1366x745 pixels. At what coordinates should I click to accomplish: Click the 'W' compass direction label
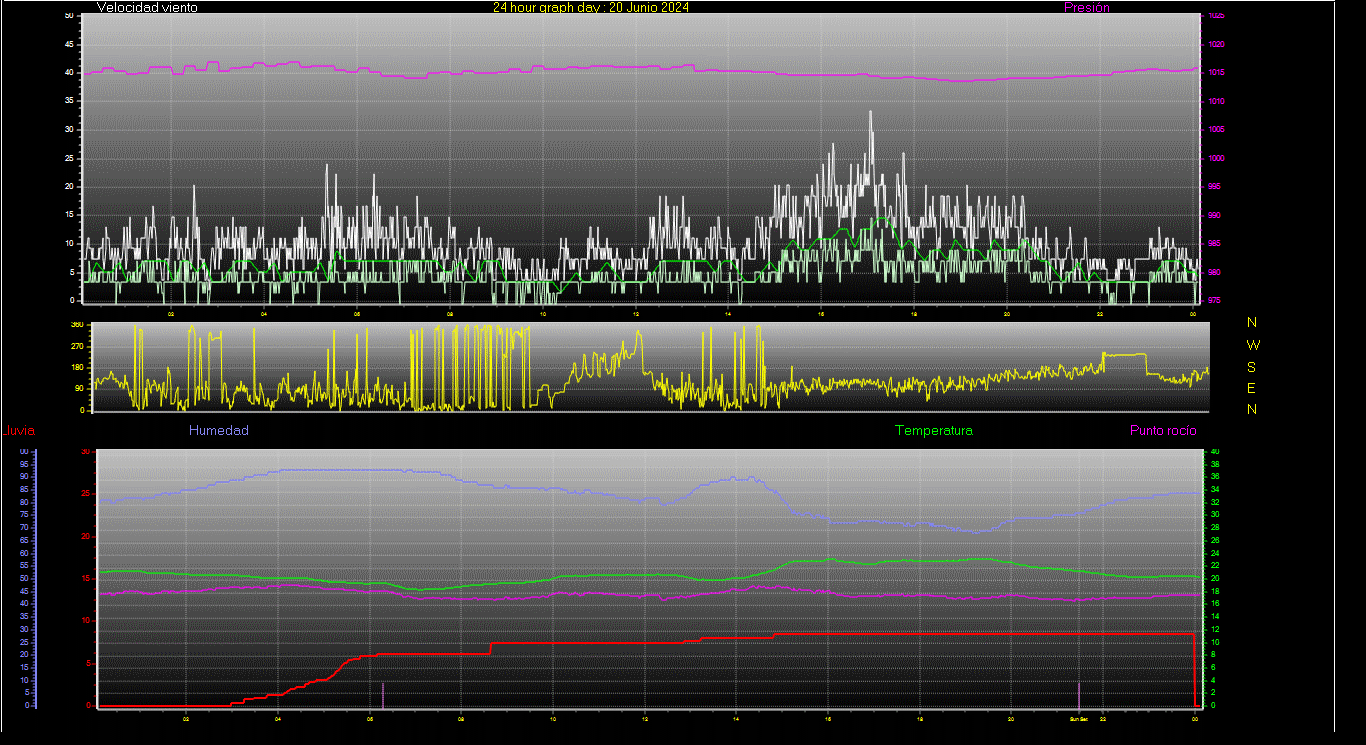pos(1252,344)
